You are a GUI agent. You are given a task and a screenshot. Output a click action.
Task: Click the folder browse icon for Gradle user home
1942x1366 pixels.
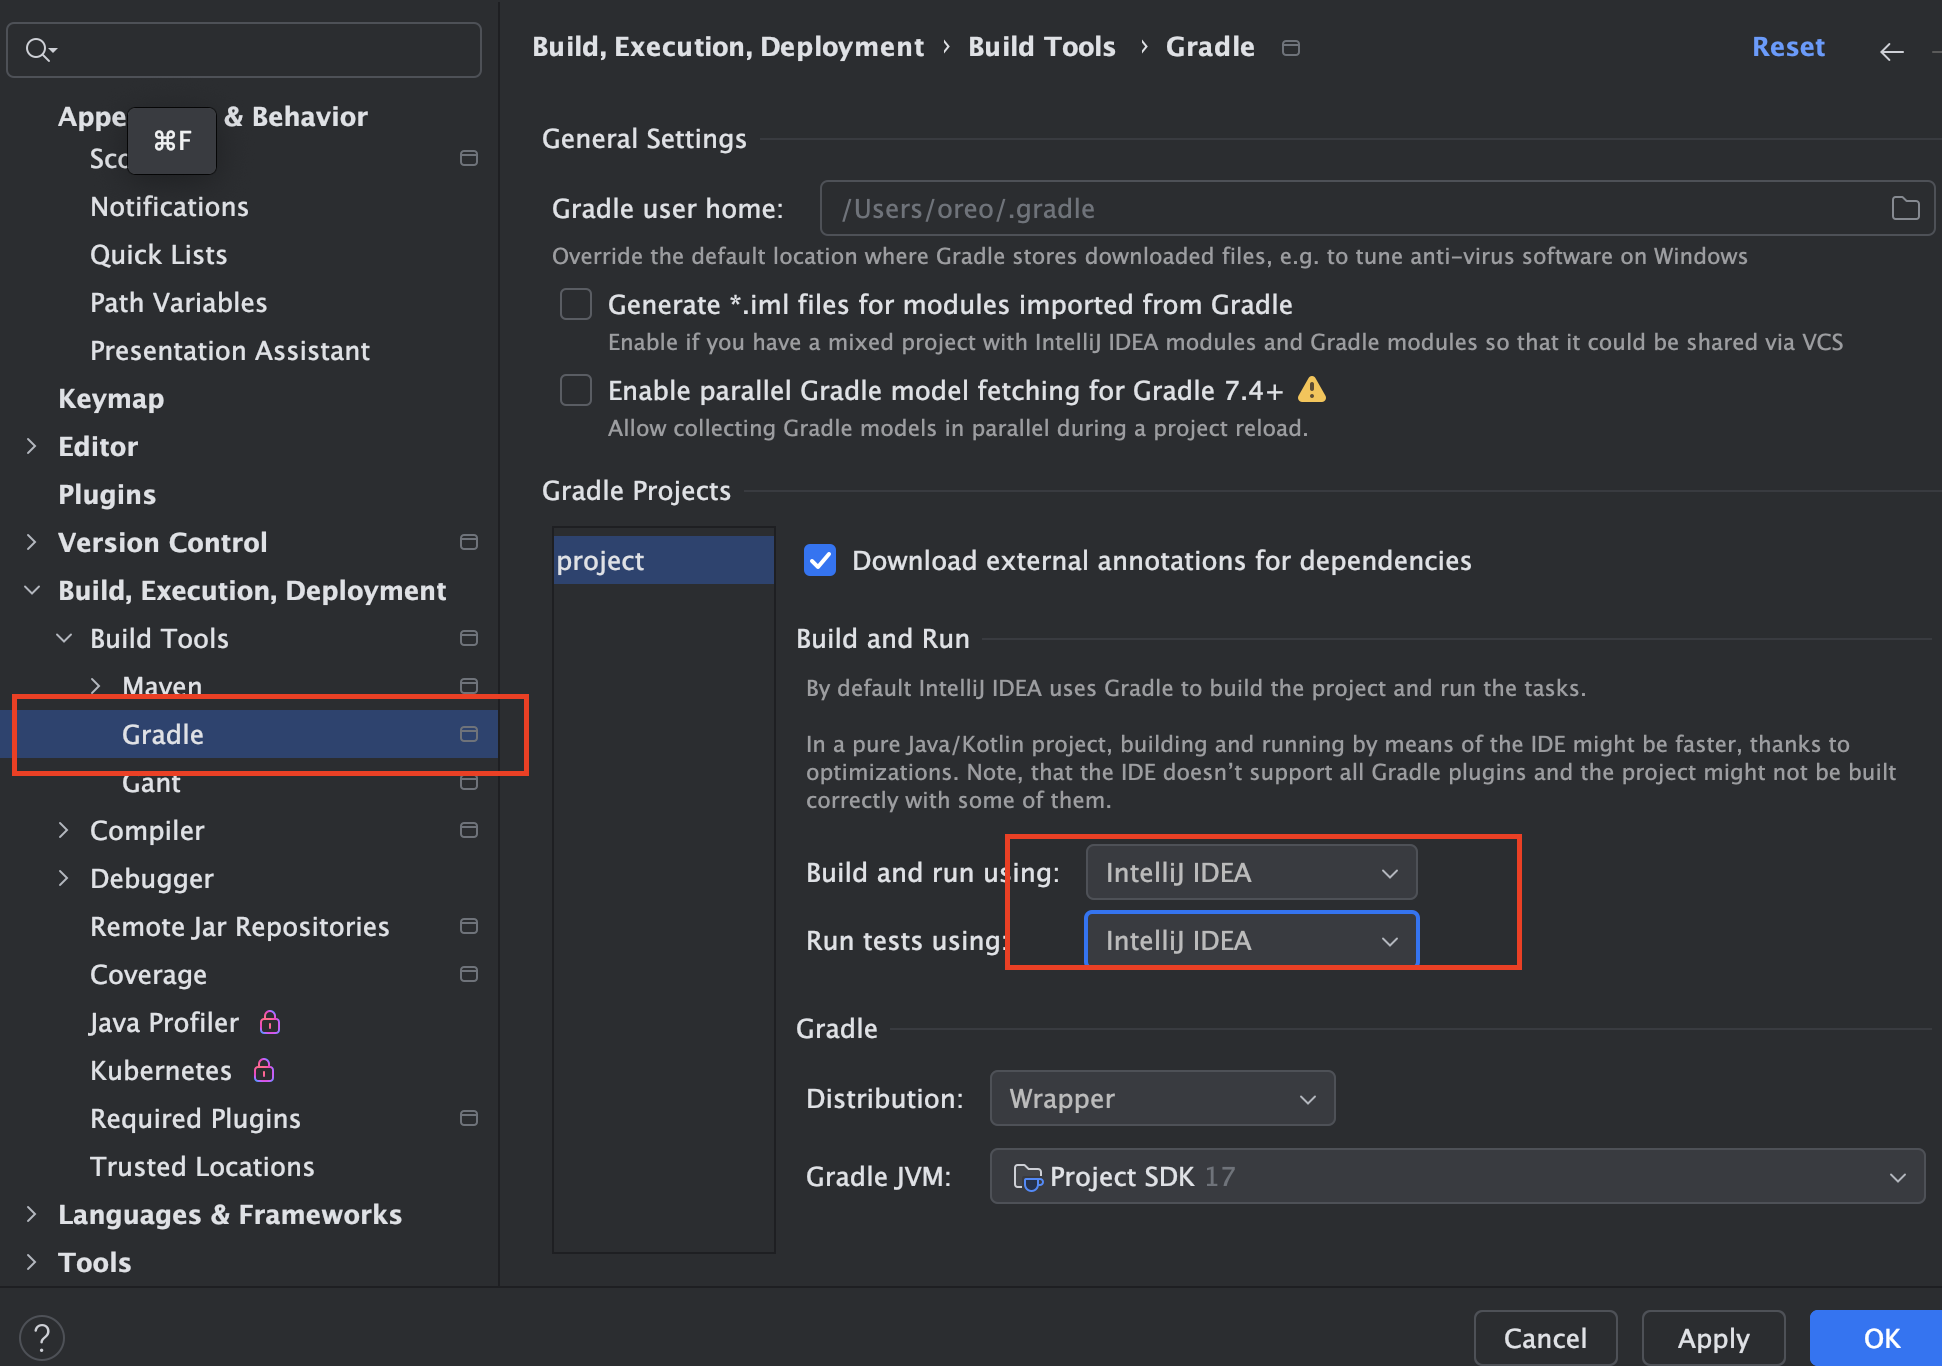coord(1904,208)
